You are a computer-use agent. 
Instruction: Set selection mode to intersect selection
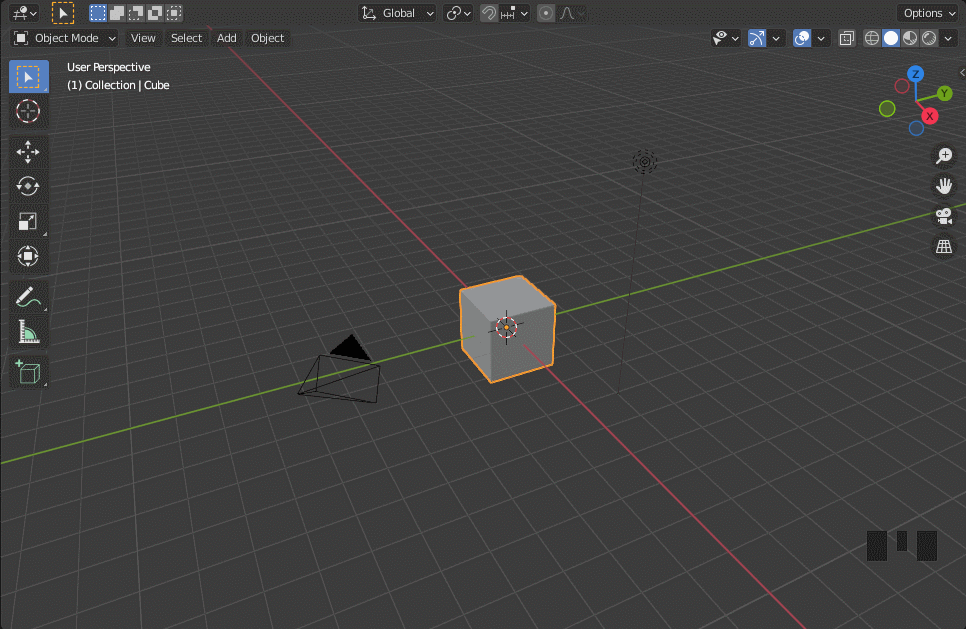click(x=174, y=13)
